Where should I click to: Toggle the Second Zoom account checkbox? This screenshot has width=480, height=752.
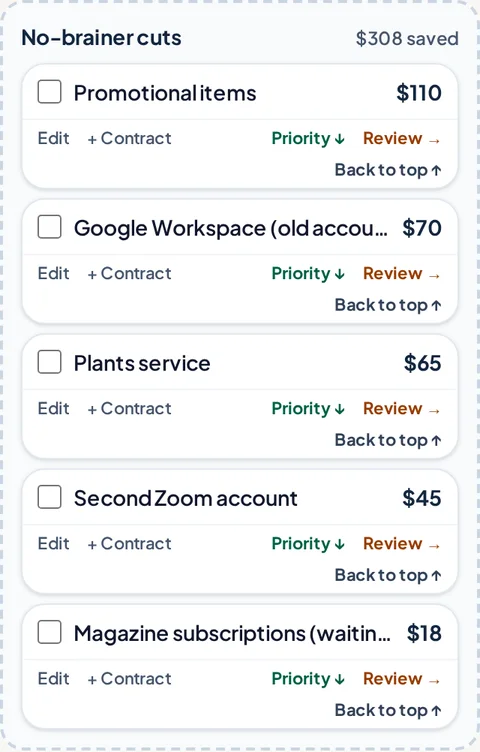coord(49,497)
